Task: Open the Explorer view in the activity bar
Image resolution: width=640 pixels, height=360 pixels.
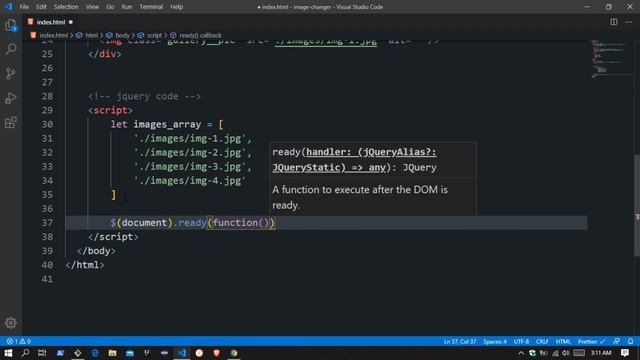Action: tap(11, 25)
